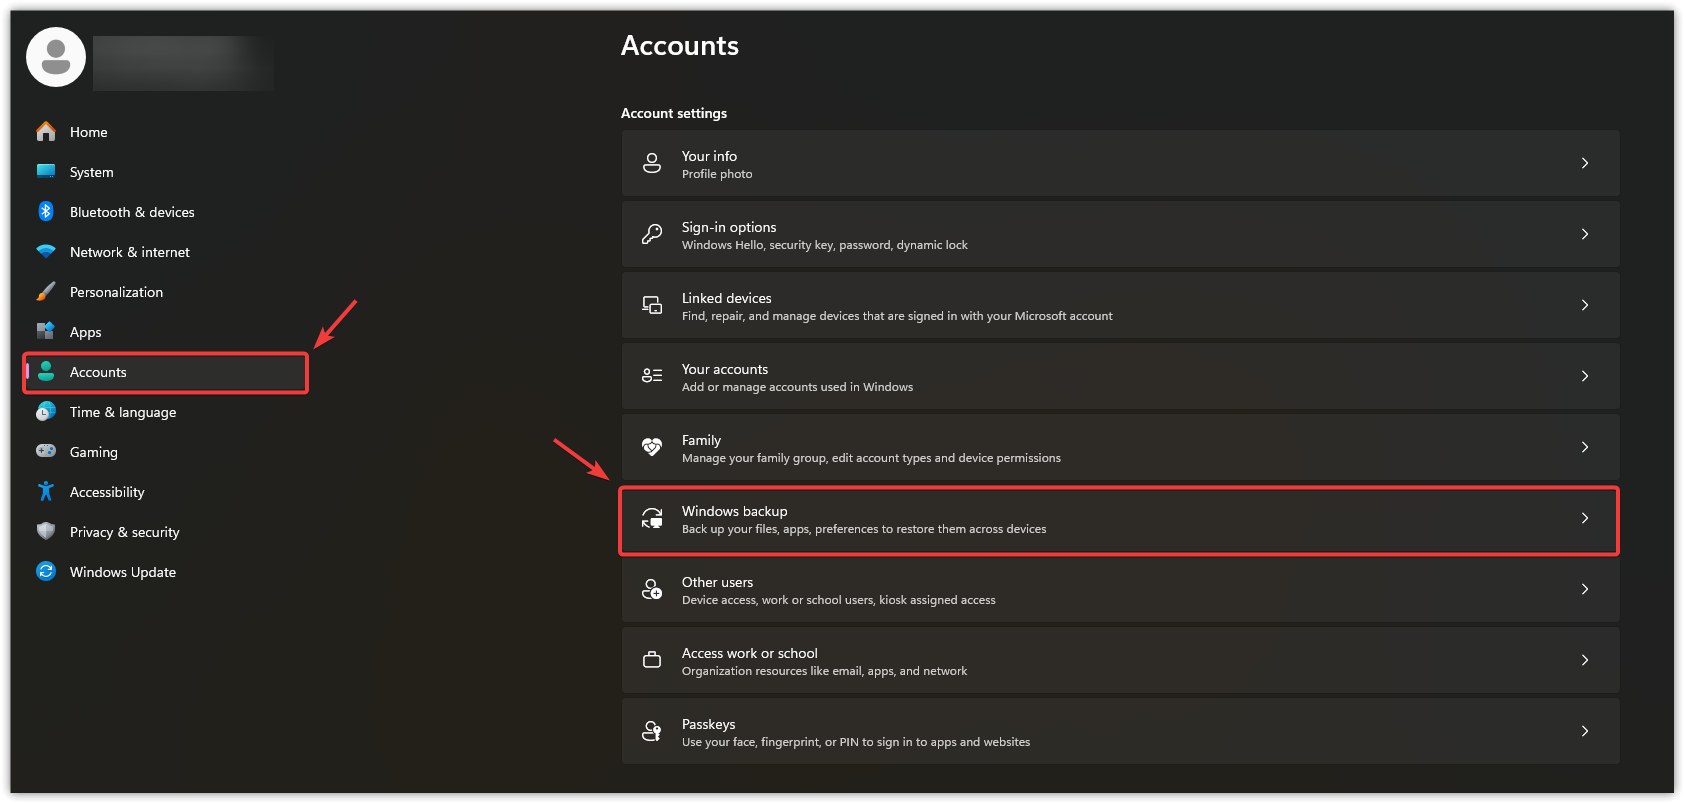Select Accounts in the sidebar menu
Screen dimensions: 1684x803
pos(98,372)
